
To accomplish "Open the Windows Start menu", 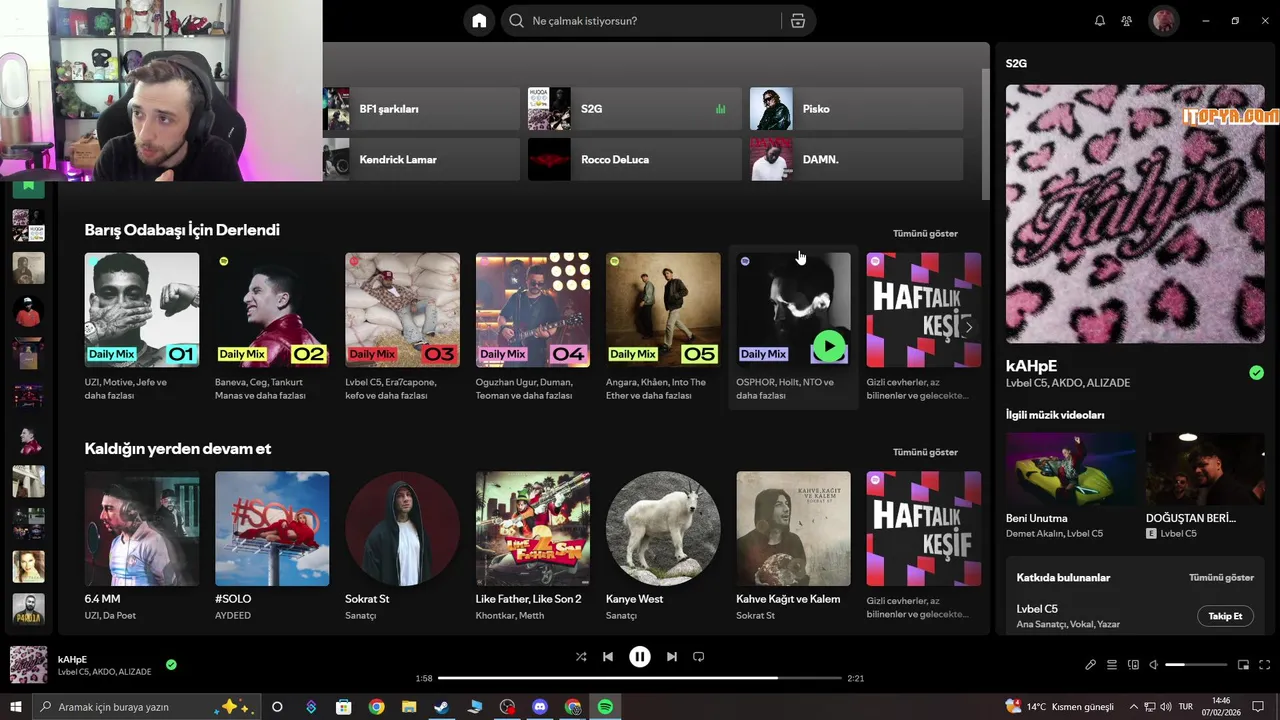I will click(x=15, y=707).
